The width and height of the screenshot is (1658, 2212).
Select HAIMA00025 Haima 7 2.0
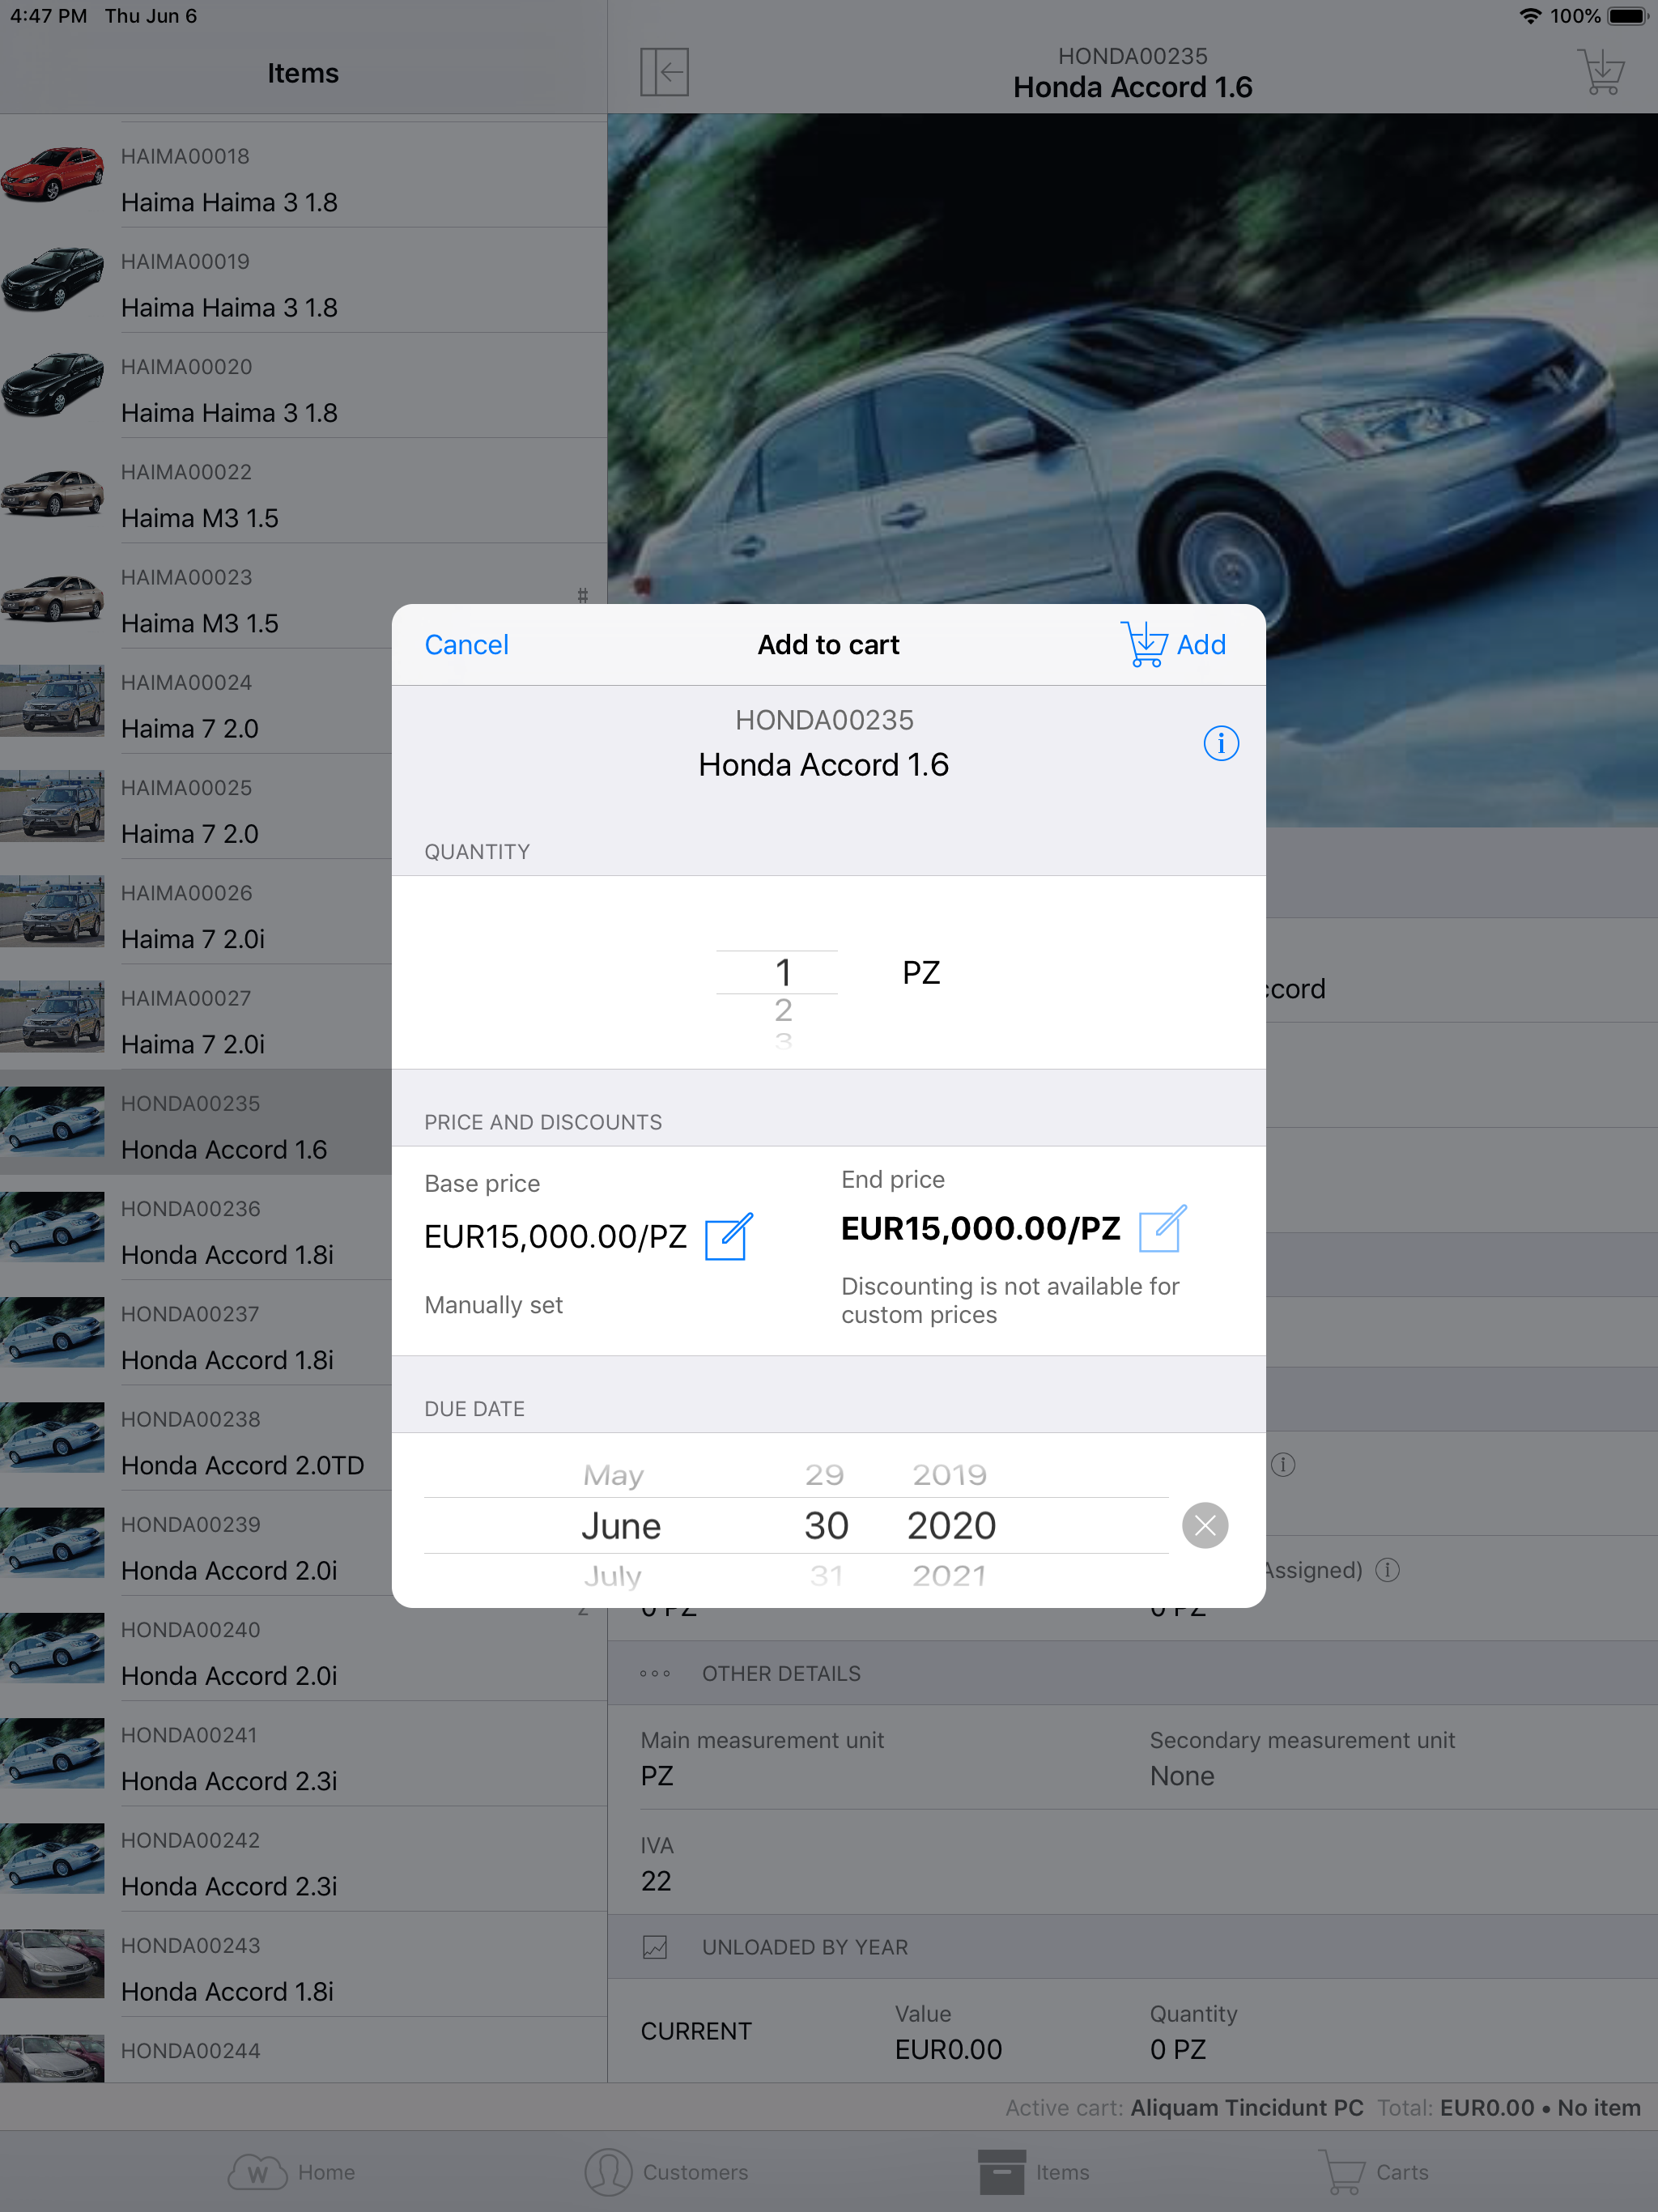(196, 806)
